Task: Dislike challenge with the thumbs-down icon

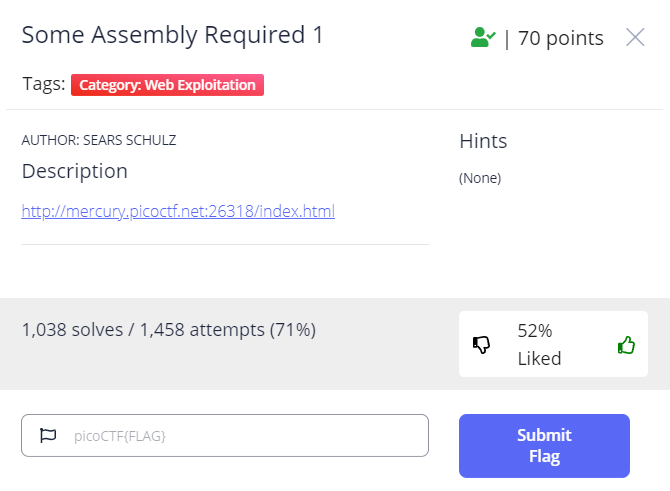Action: click(481, 345)
